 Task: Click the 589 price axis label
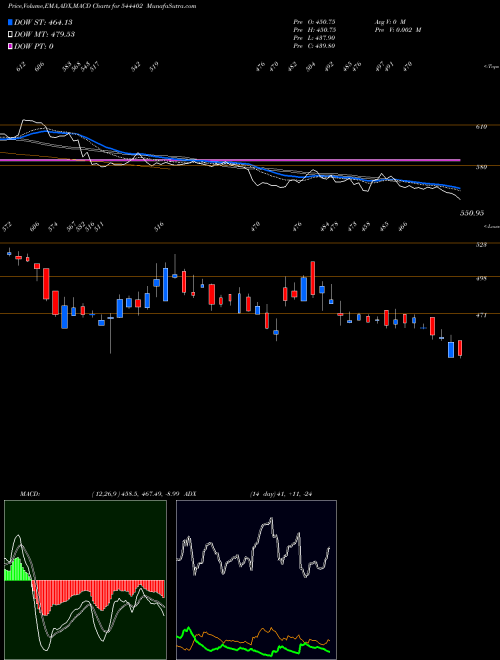(x=482, y=167)
